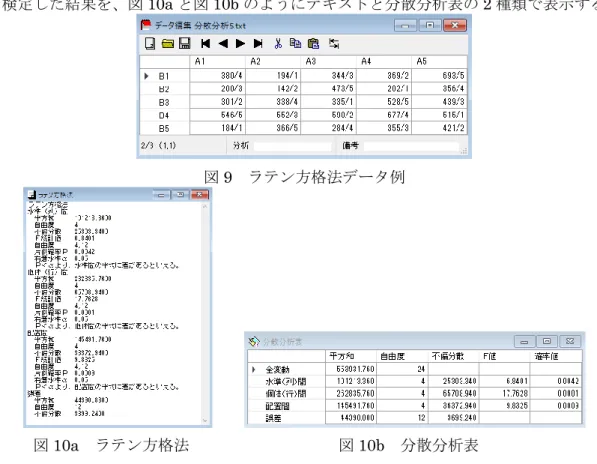Click the 備考 input field in status bar
Viewport: 597px width, 464px height.
click(411, 146)
